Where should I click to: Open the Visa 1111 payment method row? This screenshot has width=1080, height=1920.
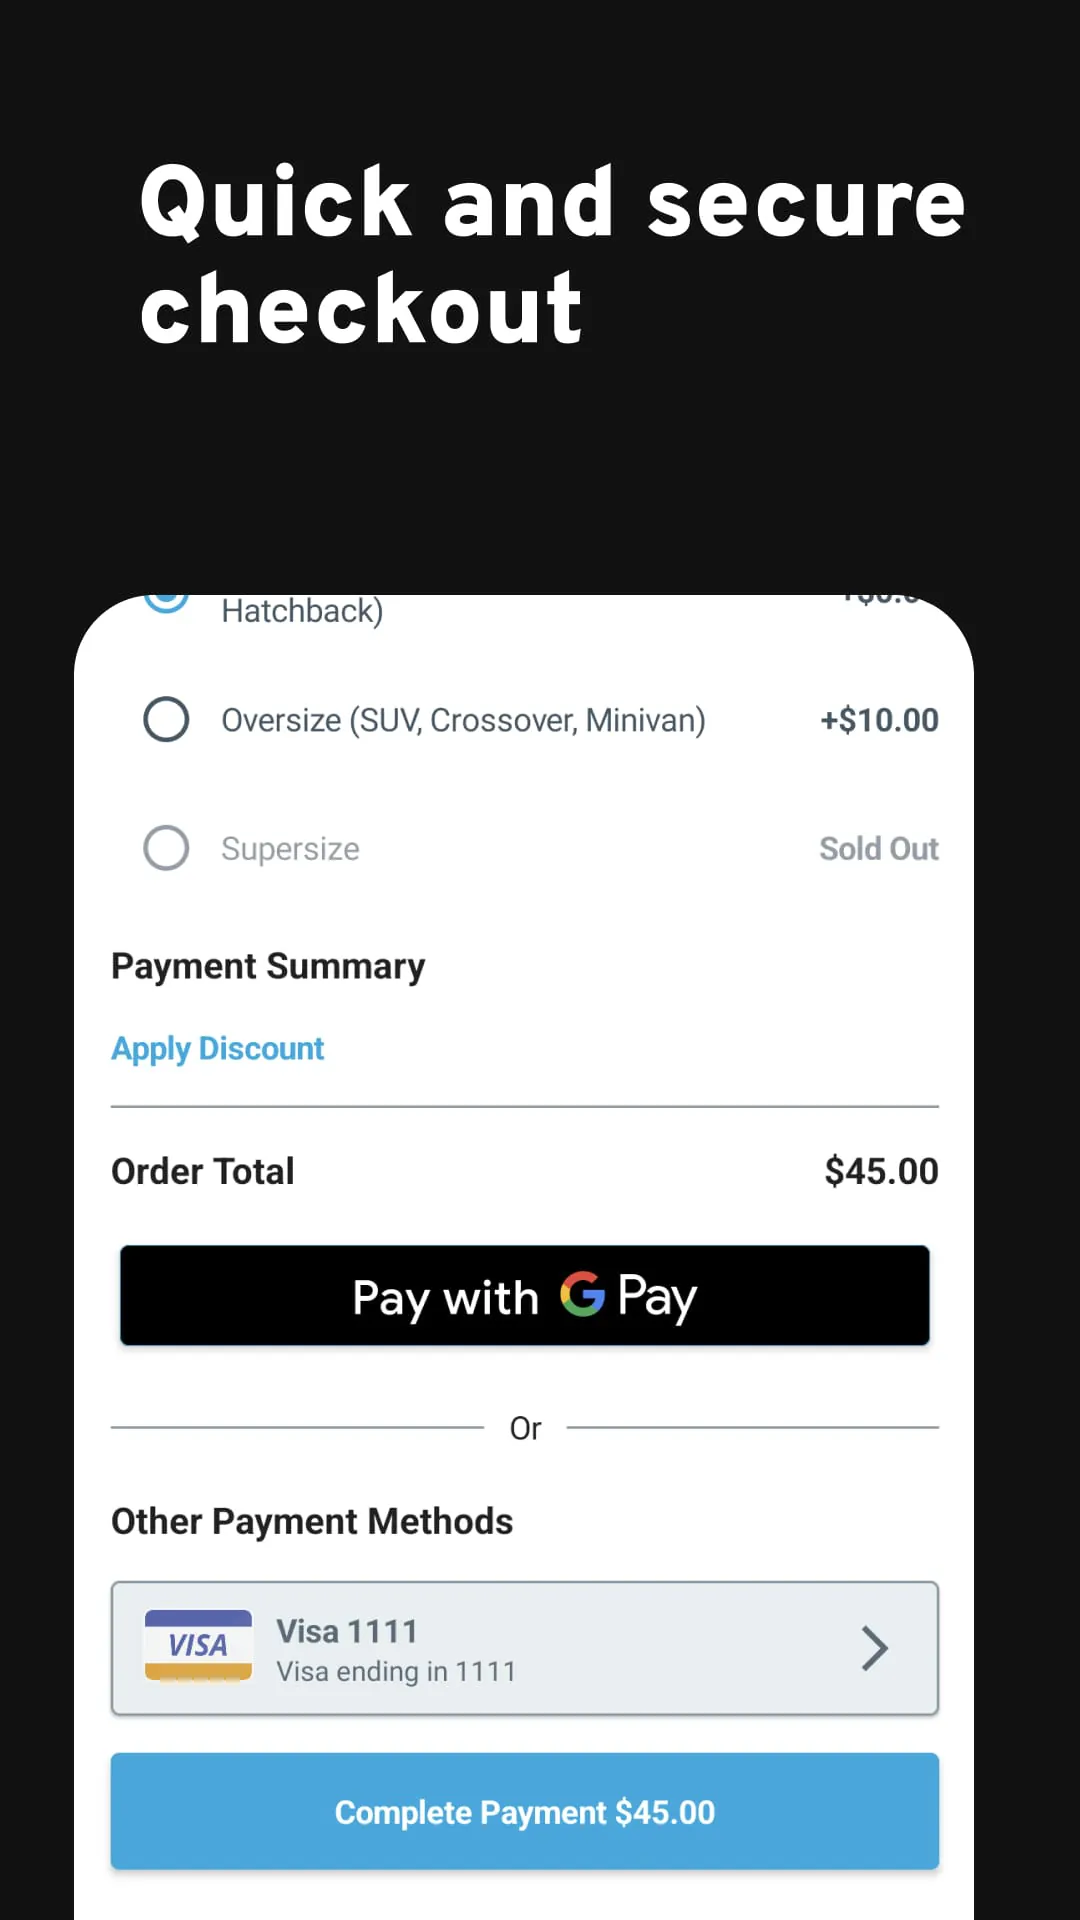tap(524, 1648)
